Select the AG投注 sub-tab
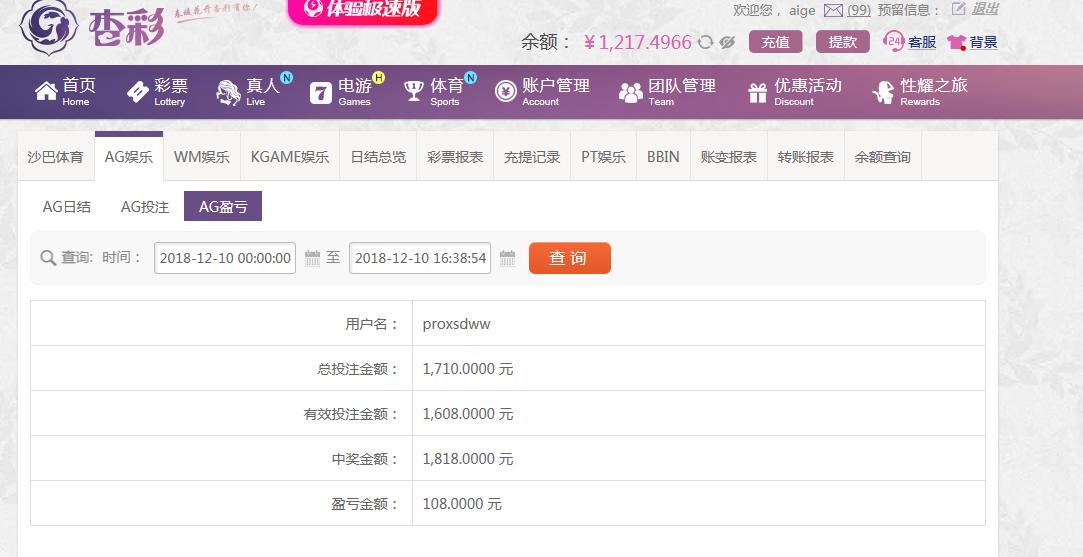The width and height of the screenshot is (1083, 557). [144, 207]
